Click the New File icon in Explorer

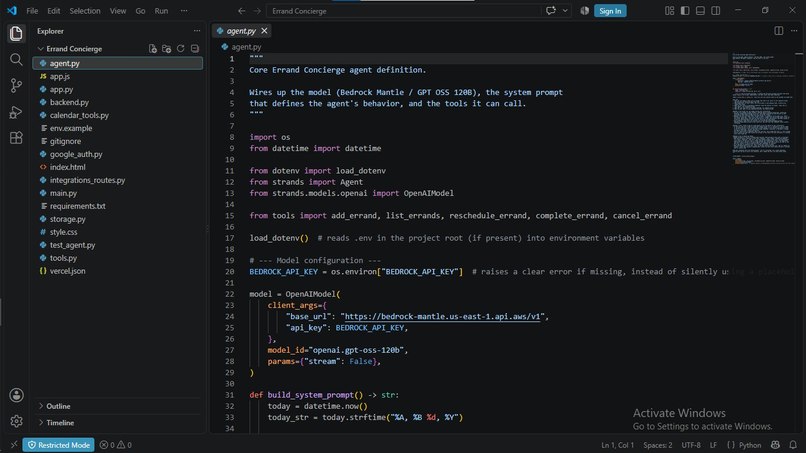click(x=153, y=48)
